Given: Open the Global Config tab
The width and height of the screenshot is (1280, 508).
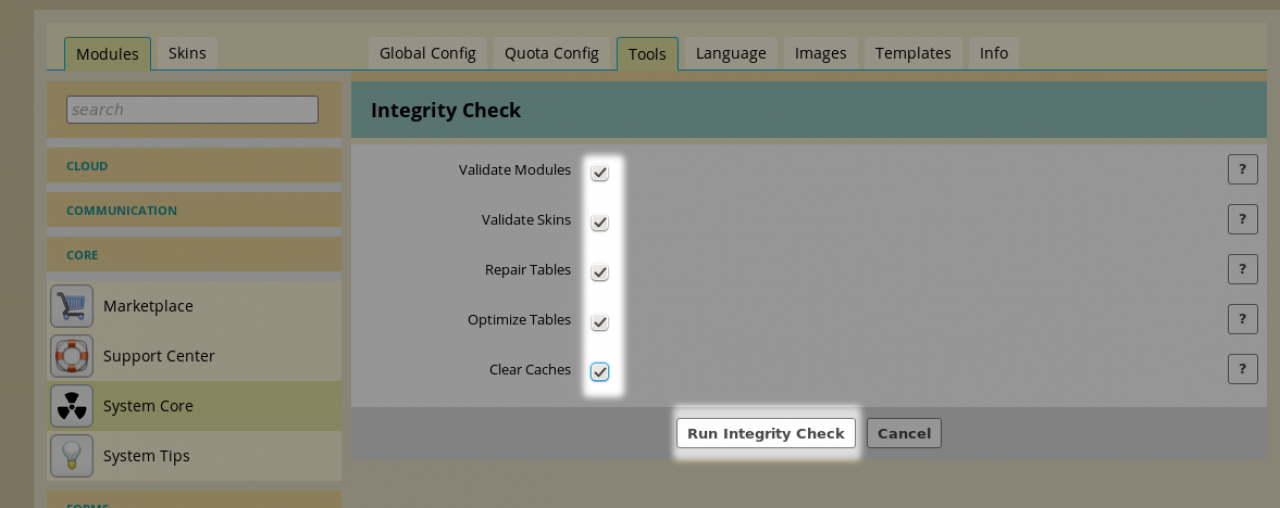Looking at the screenshot, I should (x=427, y=53).
